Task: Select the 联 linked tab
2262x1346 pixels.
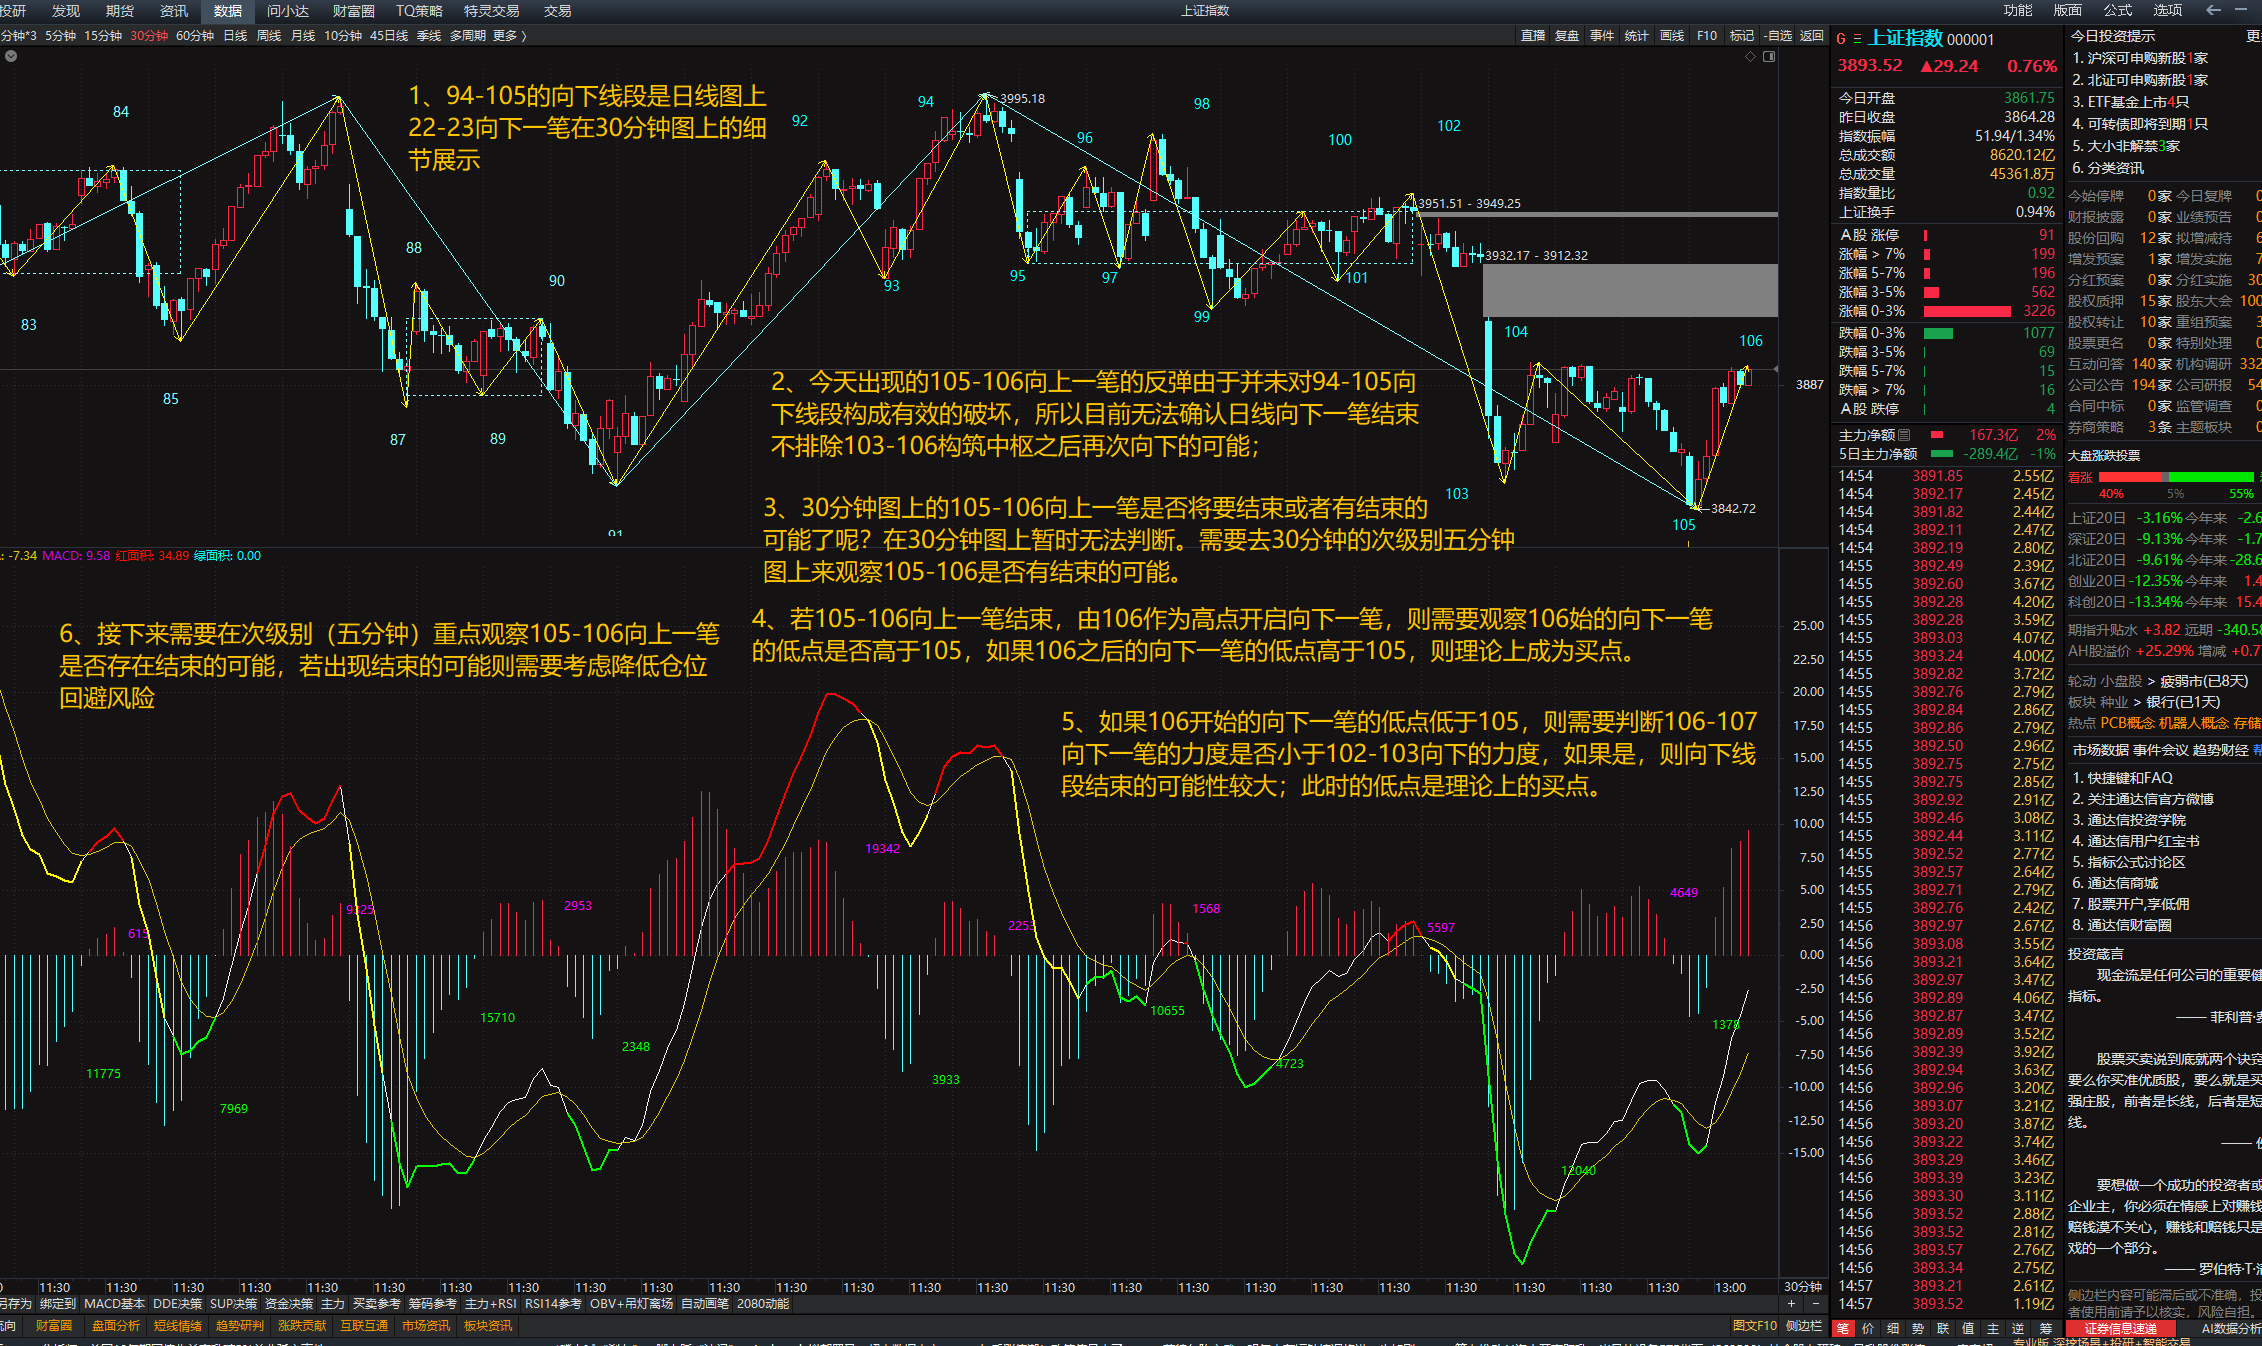Action: (x=1943, y=1328)
